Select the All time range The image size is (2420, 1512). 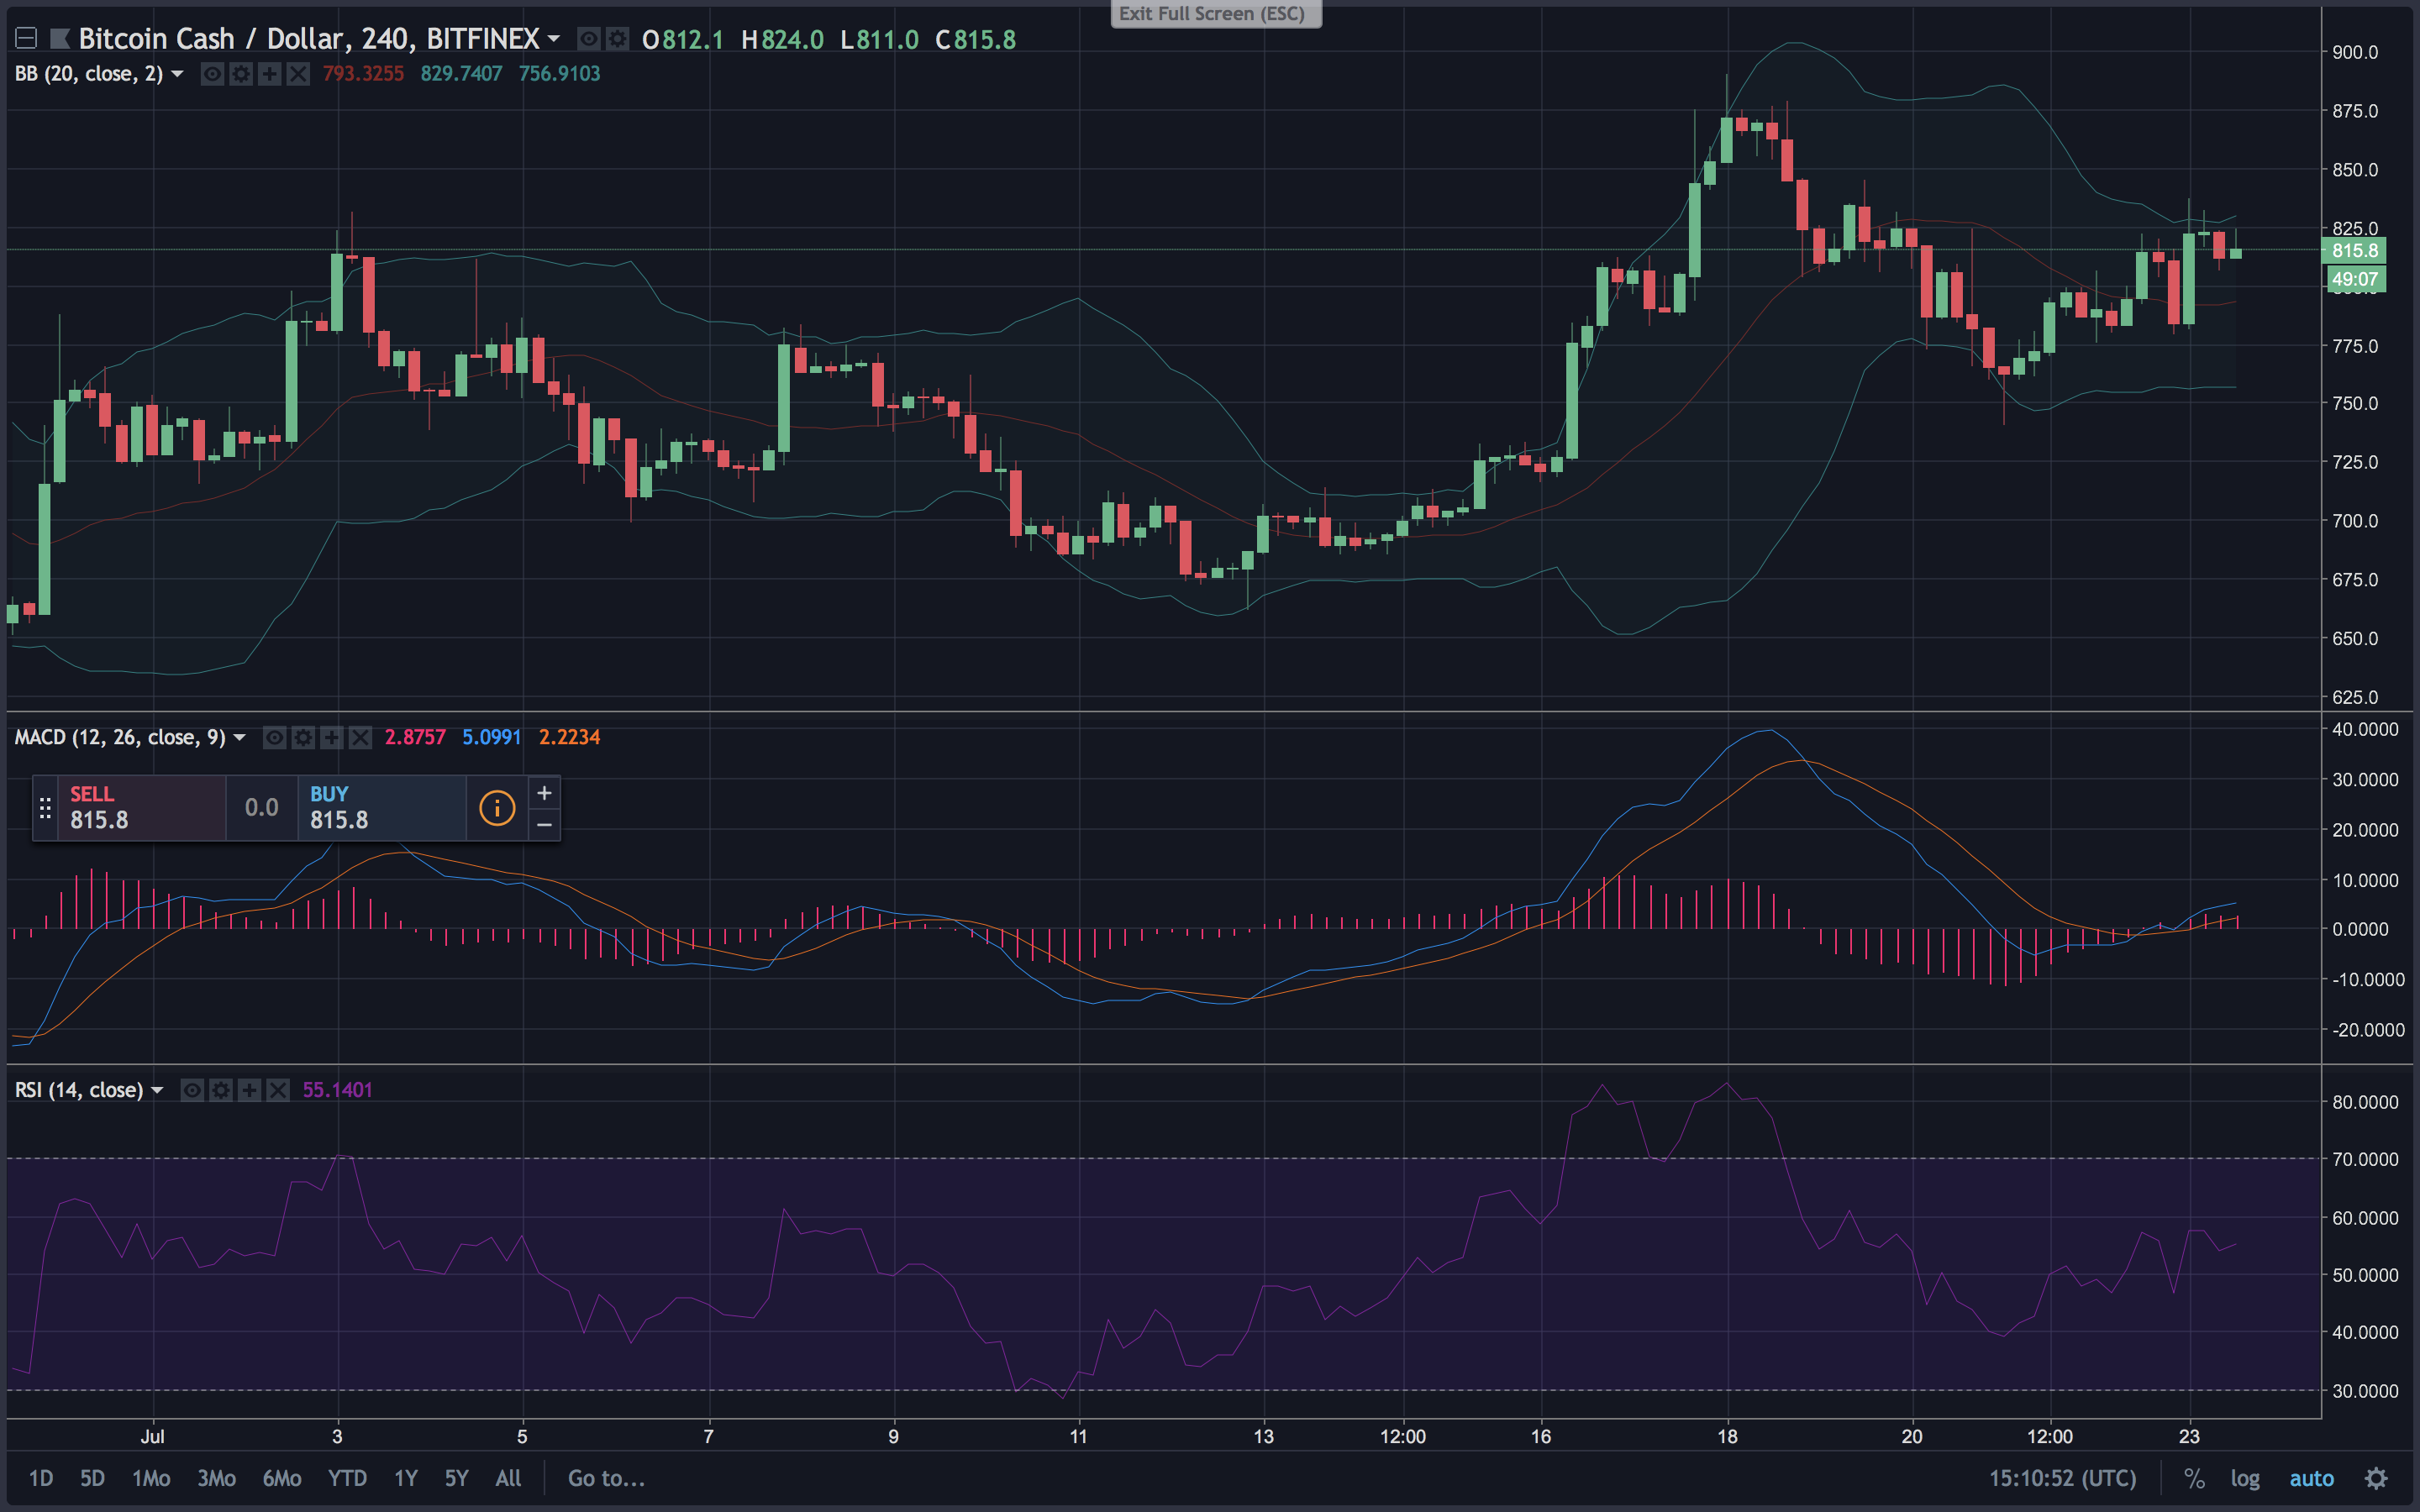click(x=508, y=1478)
